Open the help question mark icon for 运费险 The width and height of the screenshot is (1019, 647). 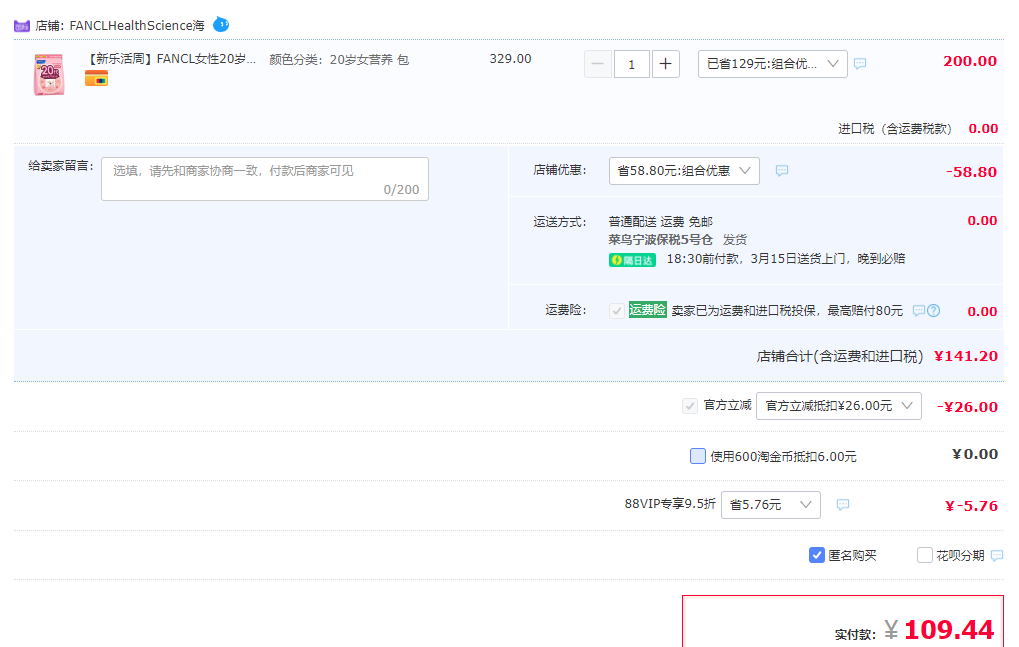[x=934, y=311]
